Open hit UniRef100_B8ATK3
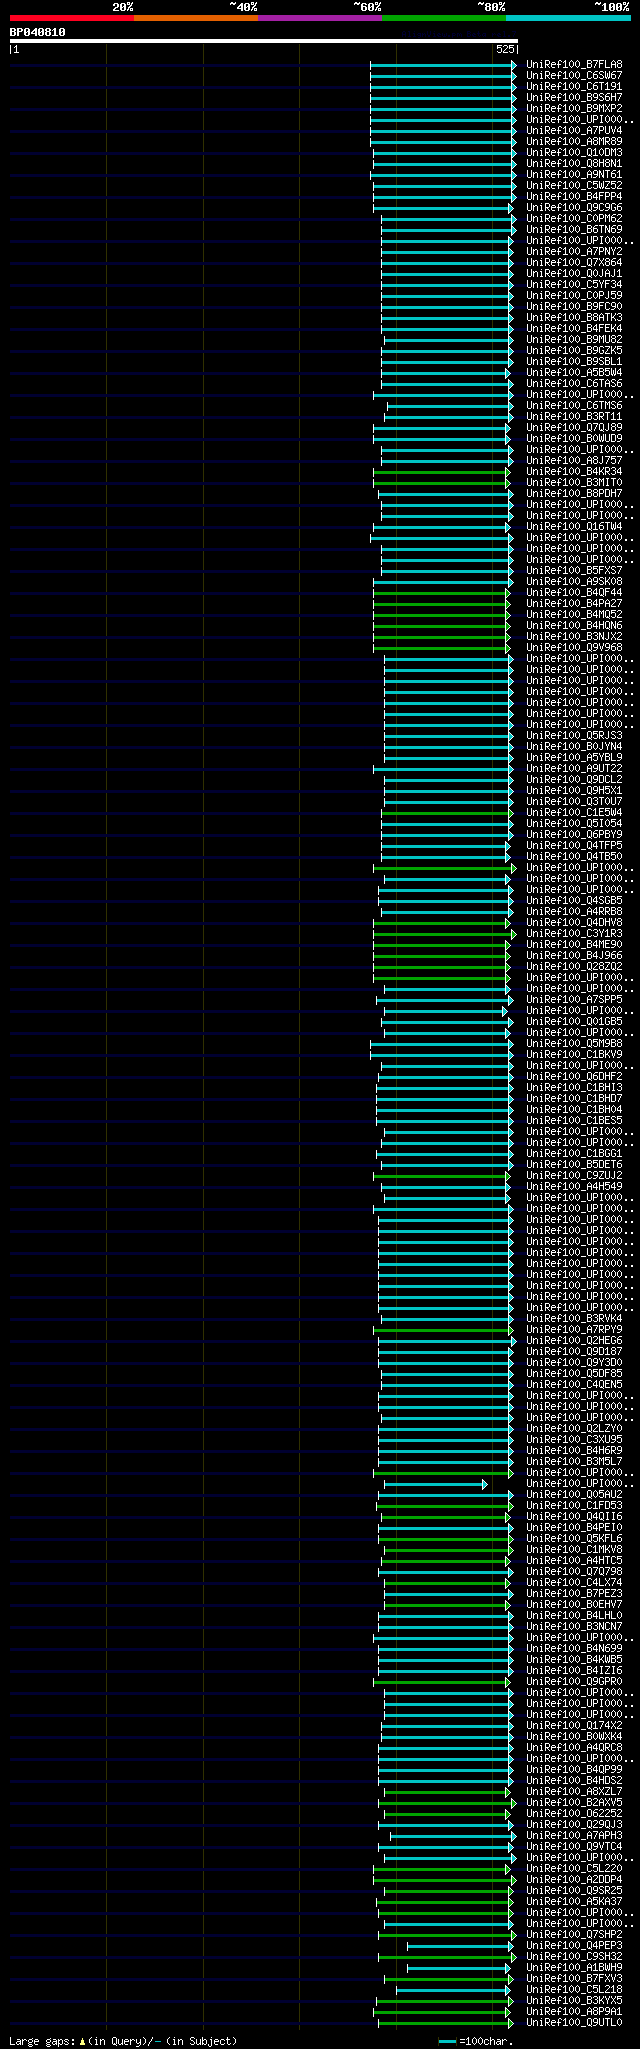 tap(574, 317)
